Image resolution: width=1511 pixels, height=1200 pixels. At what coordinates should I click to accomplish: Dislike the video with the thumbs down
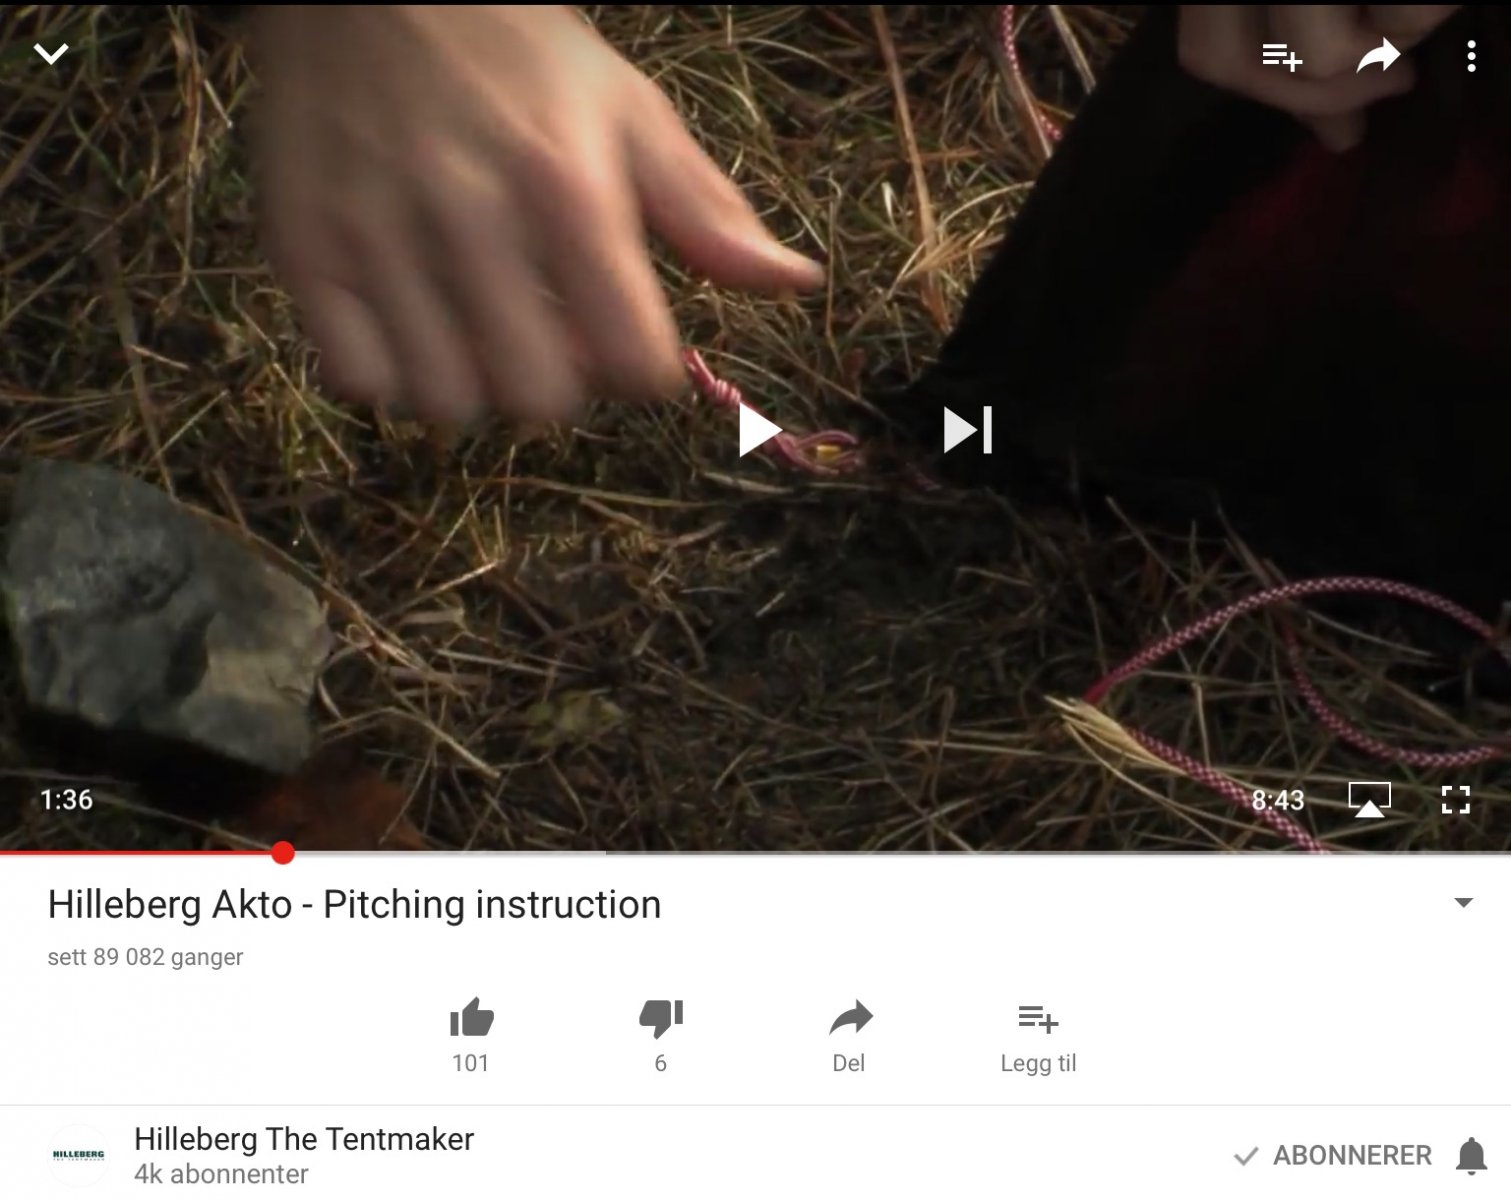tap(661, 1036)
